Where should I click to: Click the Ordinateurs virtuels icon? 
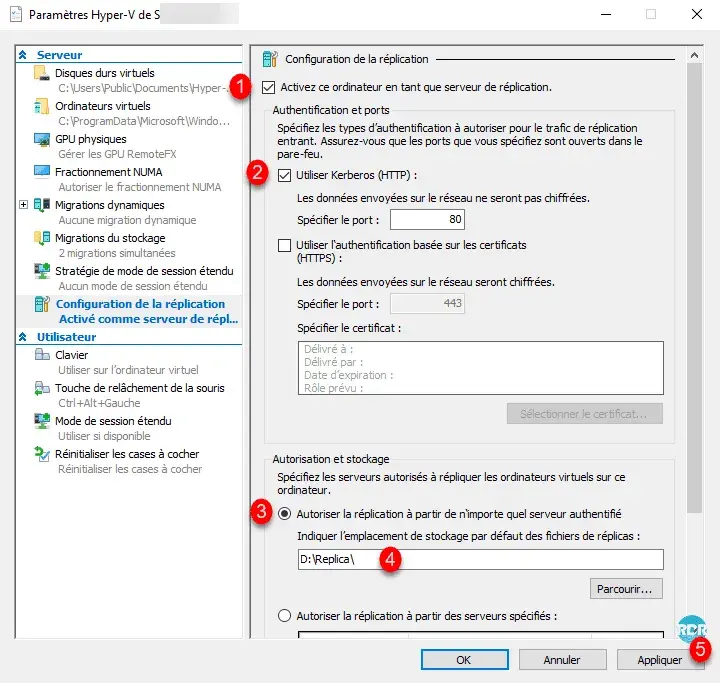[x=41, y=107]
